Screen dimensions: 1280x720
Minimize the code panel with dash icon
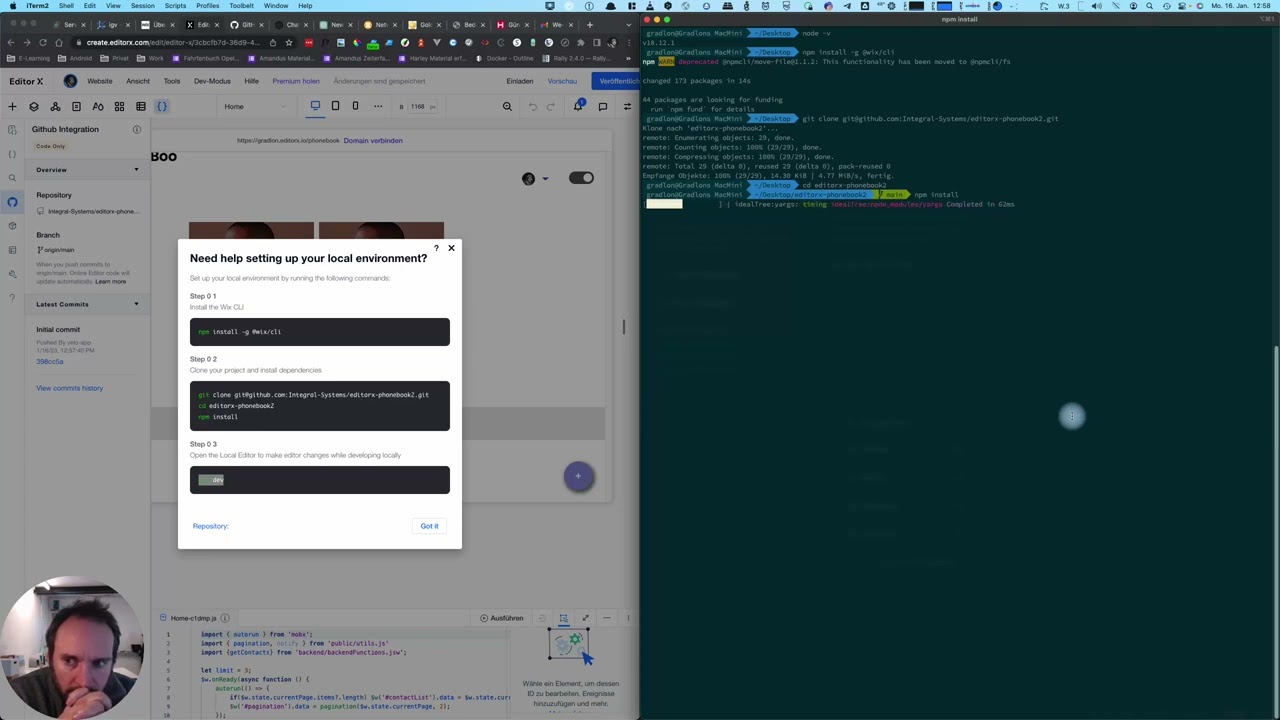tap(606, 618)
